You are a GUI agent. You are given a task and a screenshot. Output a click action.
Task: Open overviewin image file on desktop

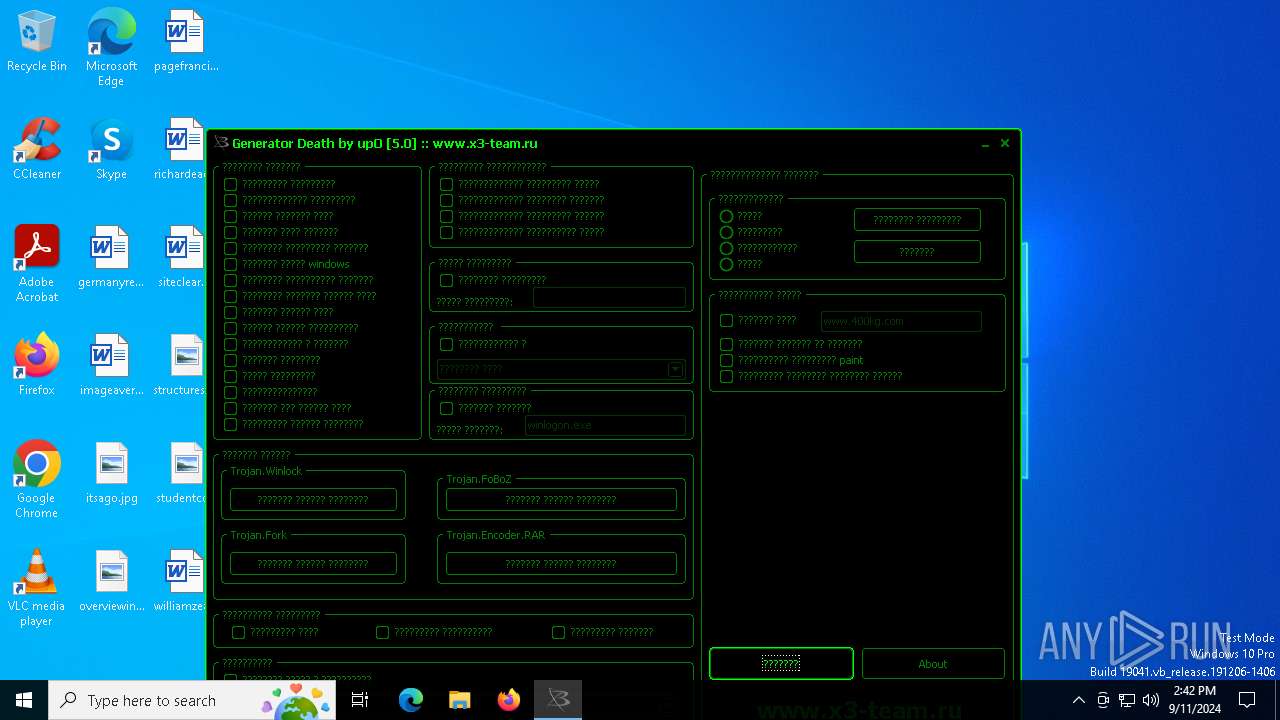(111, 582)
